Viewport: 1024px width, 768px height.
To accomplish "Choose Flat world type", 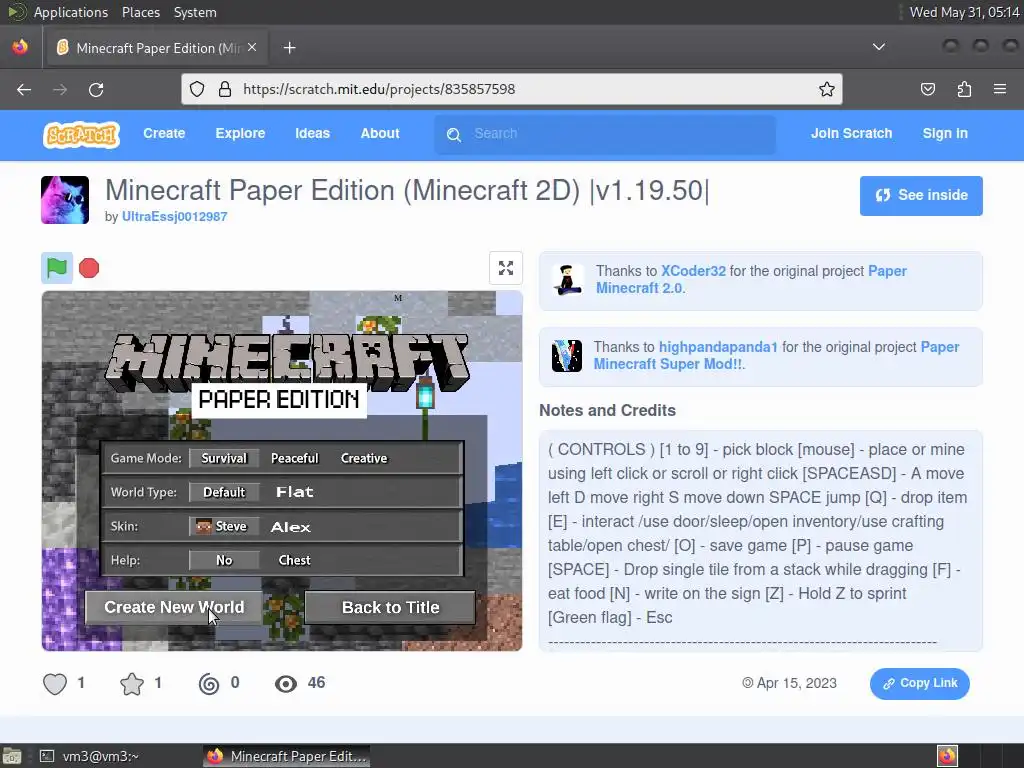I will pyautogui.click(x=295, y=492).
